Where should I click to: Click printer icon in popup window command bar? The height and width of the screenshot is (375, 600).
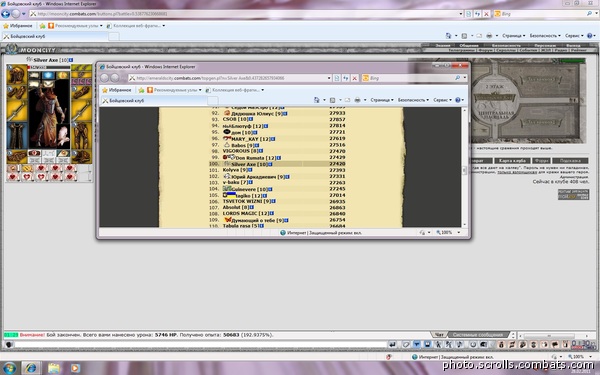point(357,100)
